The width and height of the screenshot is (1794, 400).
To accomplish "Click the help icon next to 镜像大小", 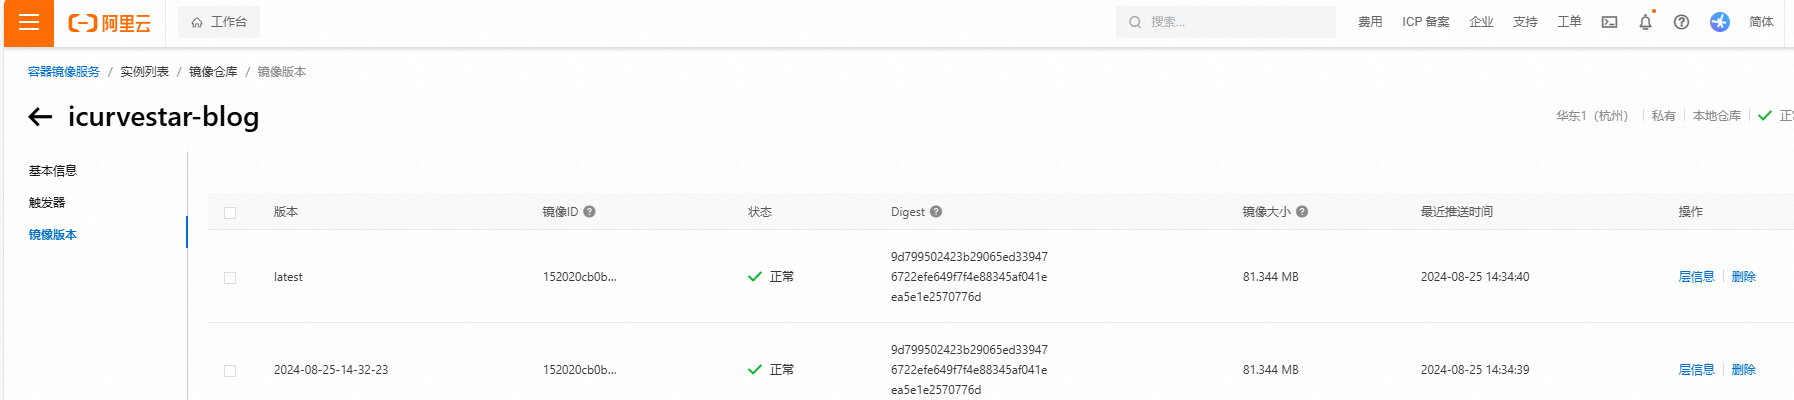I will (x=1302, y=212).
